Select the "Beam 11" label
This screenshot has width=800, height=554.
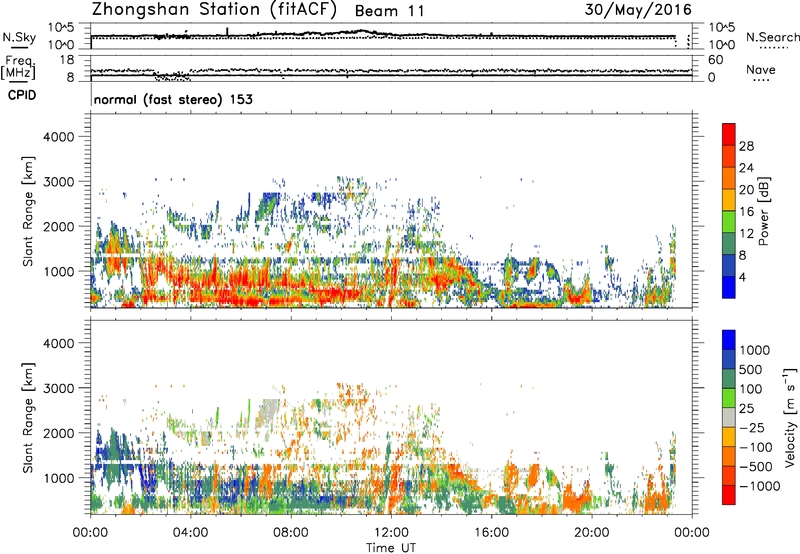coord(390,11)
